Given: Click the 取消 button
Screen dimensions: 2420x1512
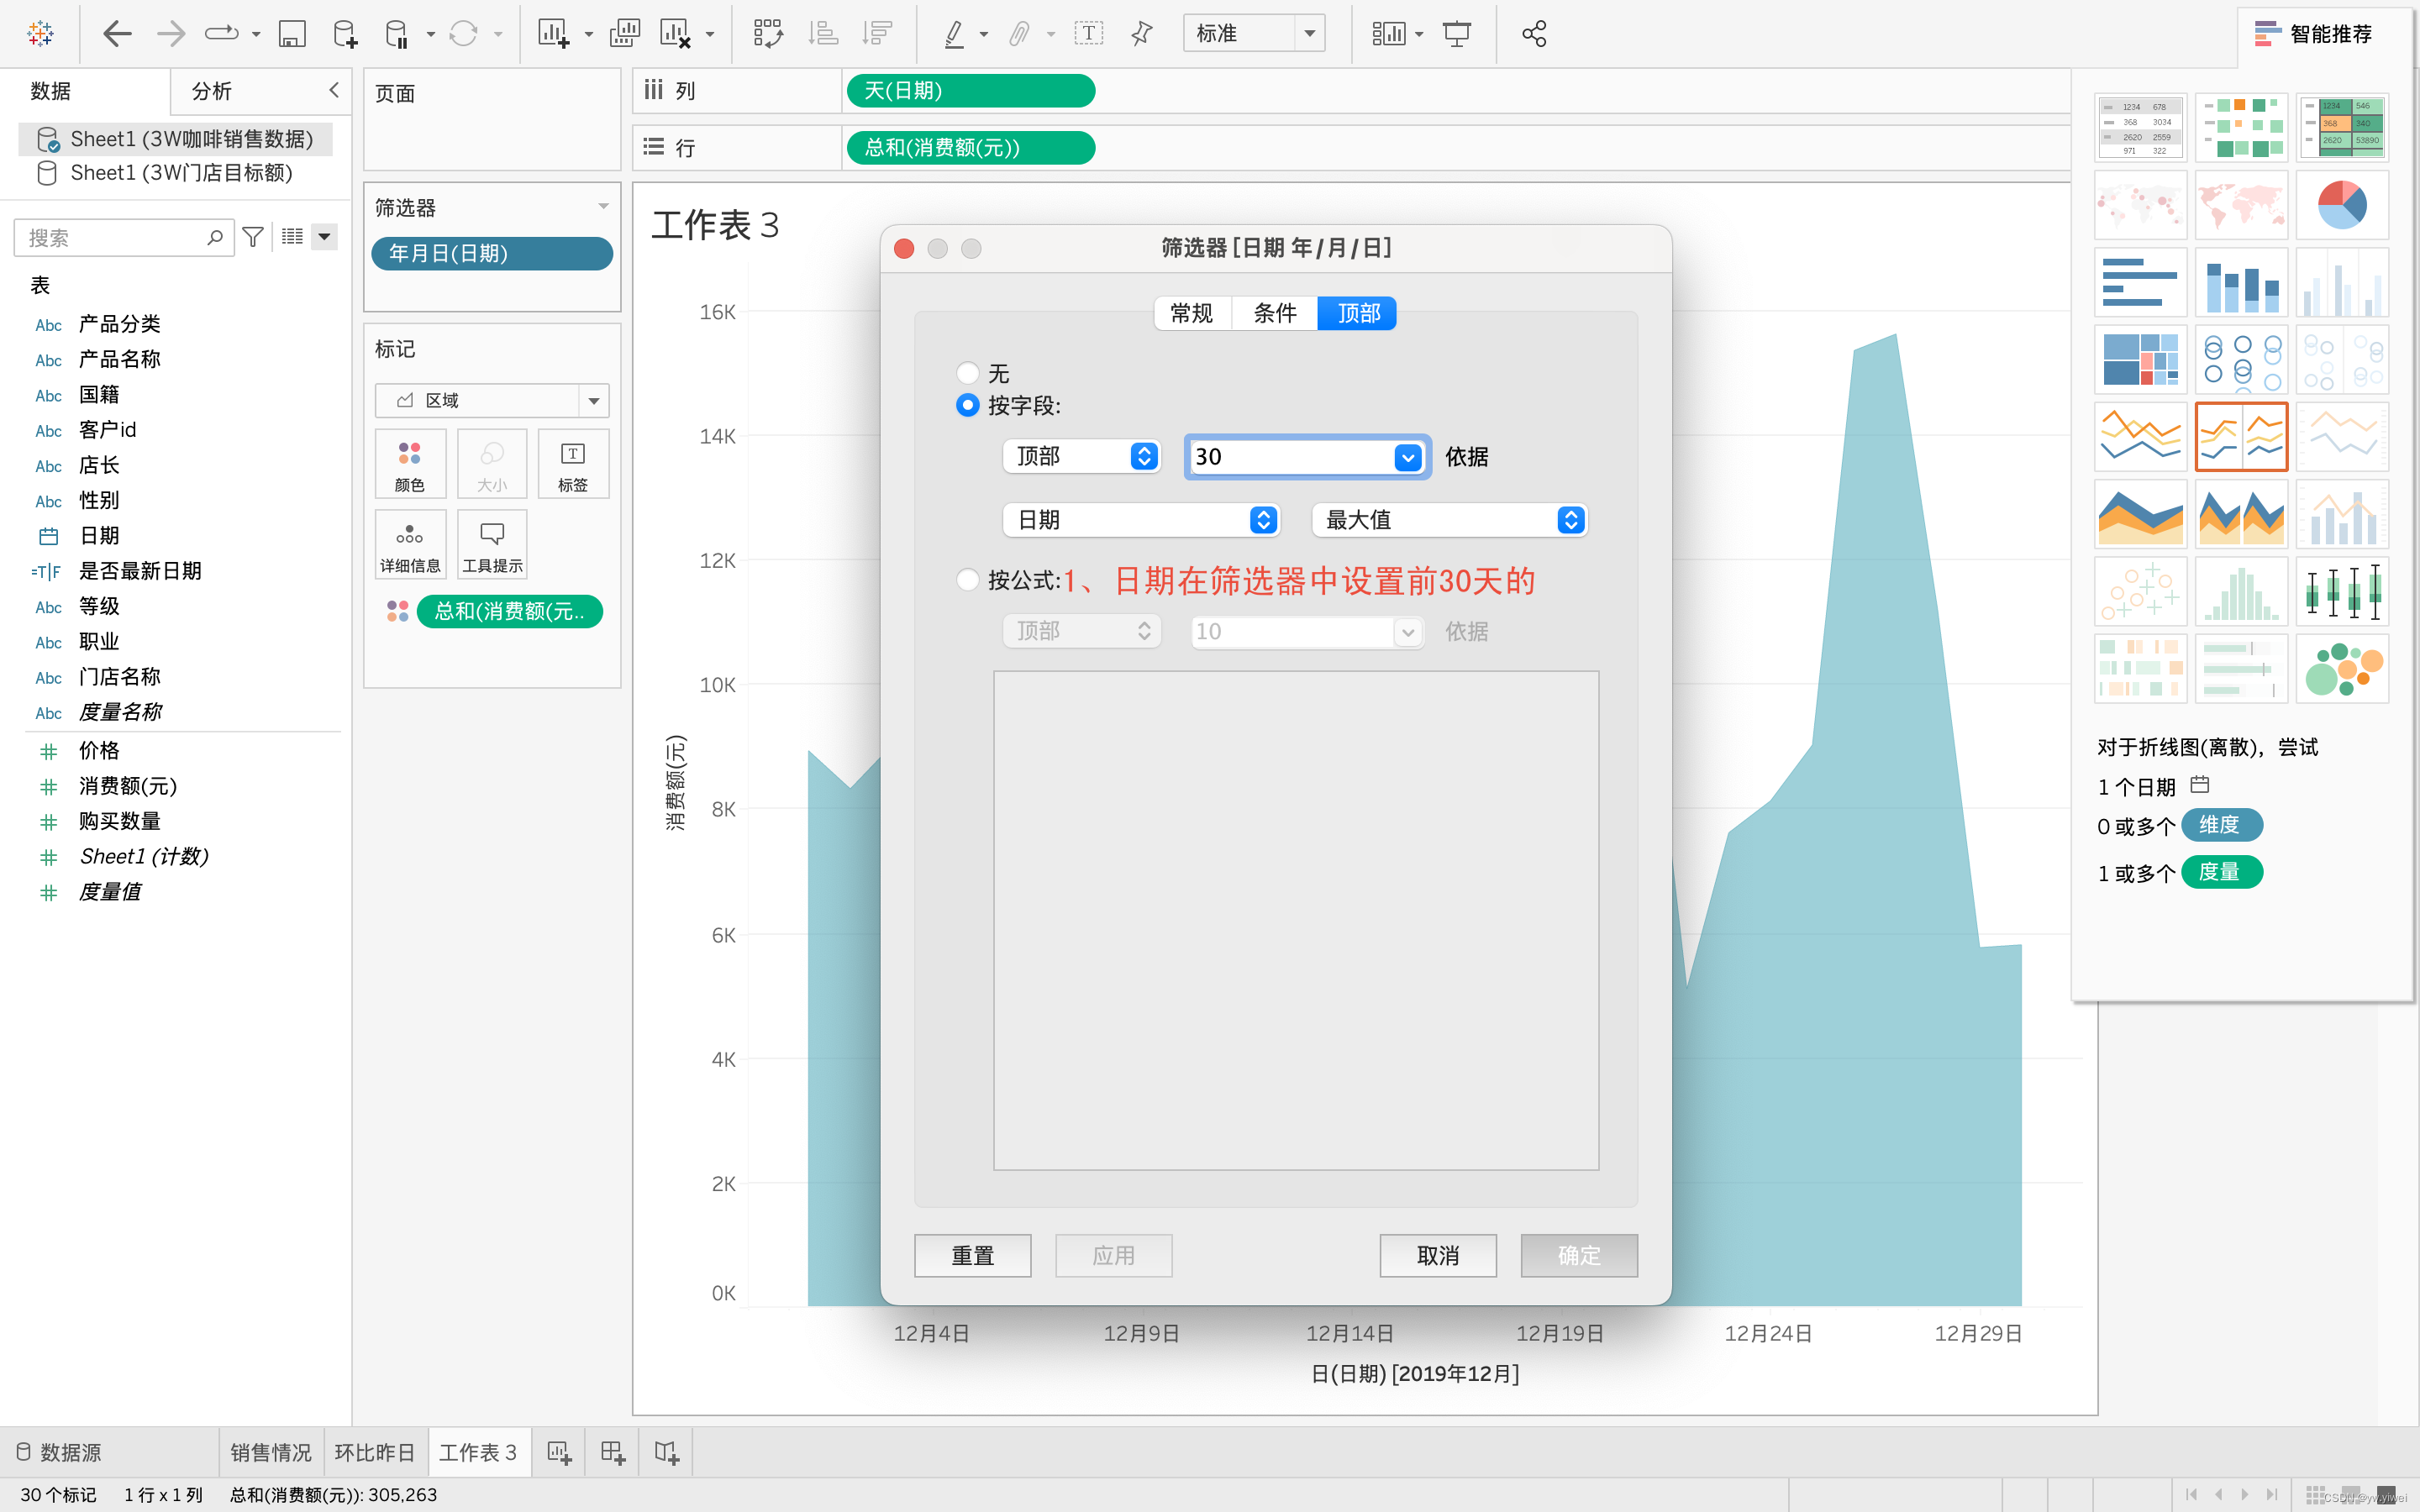Looking at the screenshot, I should 1438,1255.
